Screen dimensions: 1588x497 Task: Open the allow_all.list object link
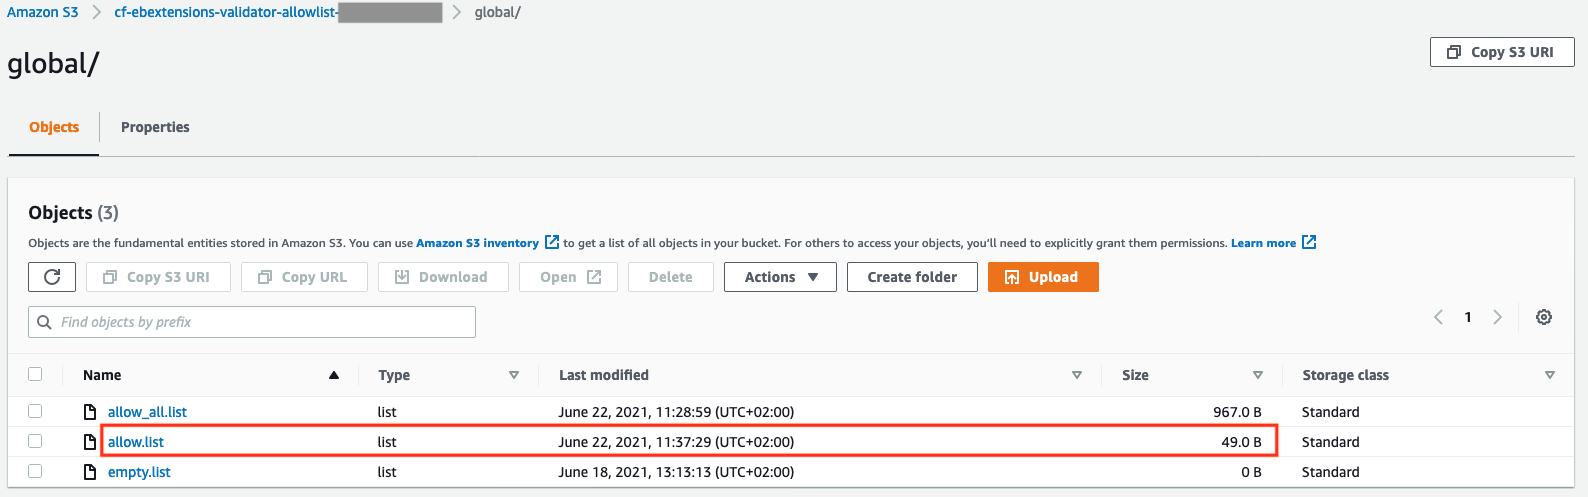pyautogui.click(x=147, y=412)
